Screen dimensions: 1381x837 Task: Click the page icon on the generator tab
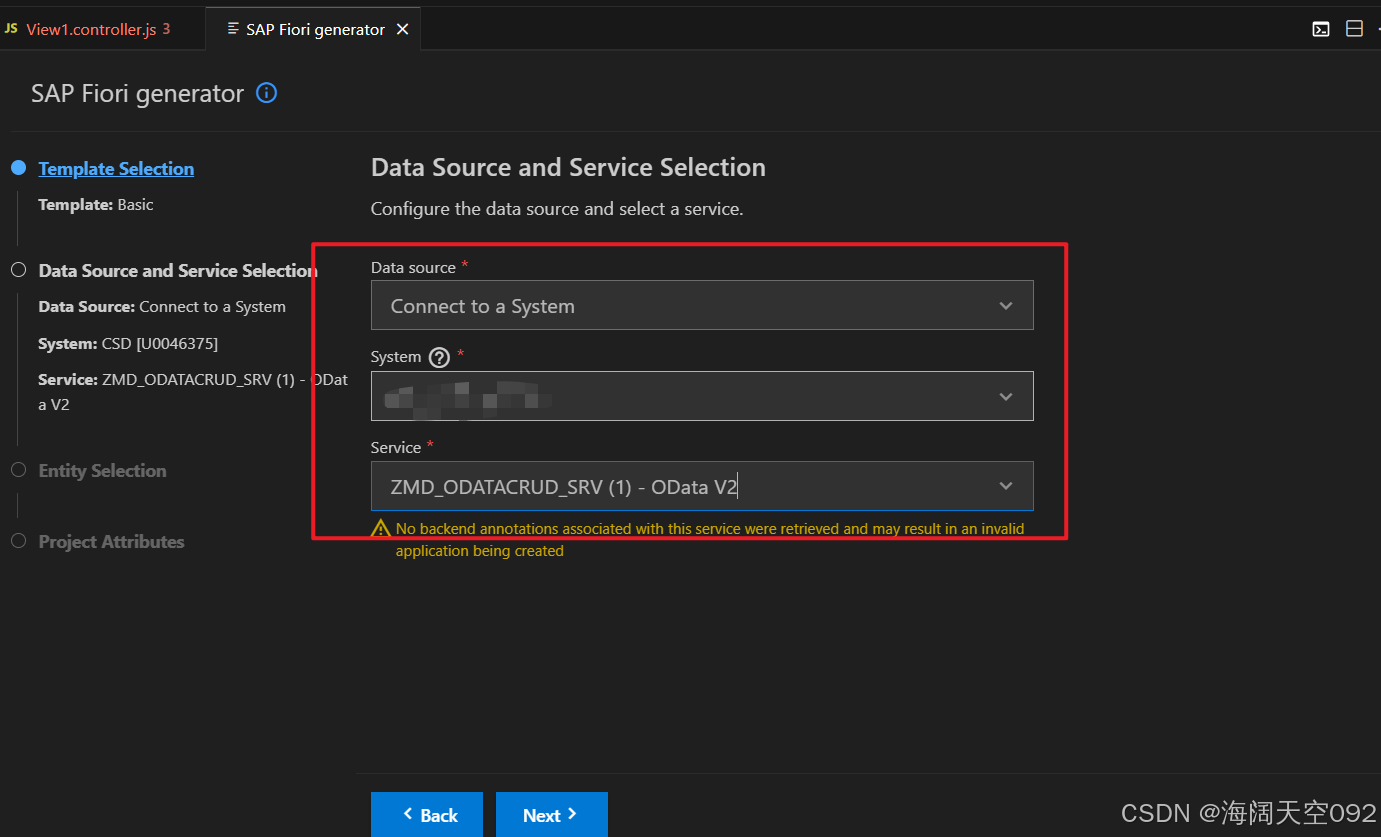pyautogui.click(x=233, y=29)
